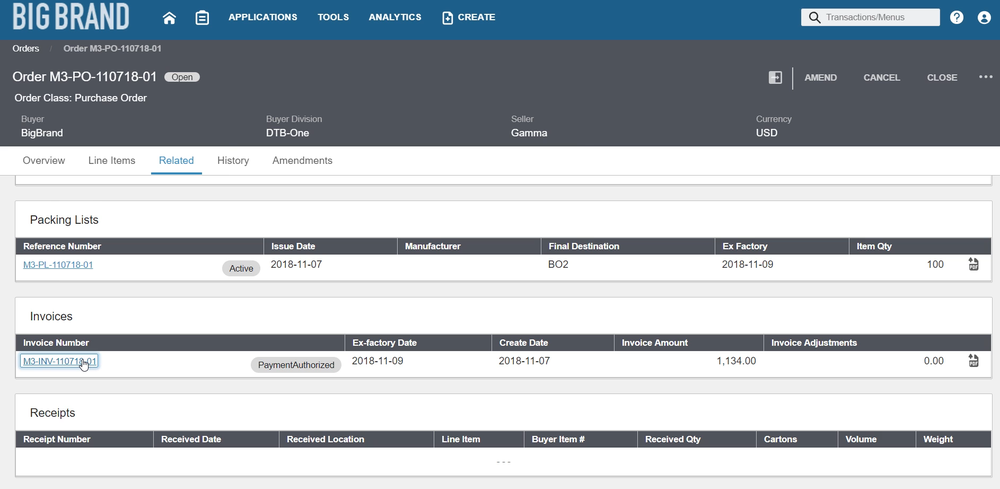Click the Buyer Item # column header
This screenshot has height=489, width=1000.
(x=580, y=439)
